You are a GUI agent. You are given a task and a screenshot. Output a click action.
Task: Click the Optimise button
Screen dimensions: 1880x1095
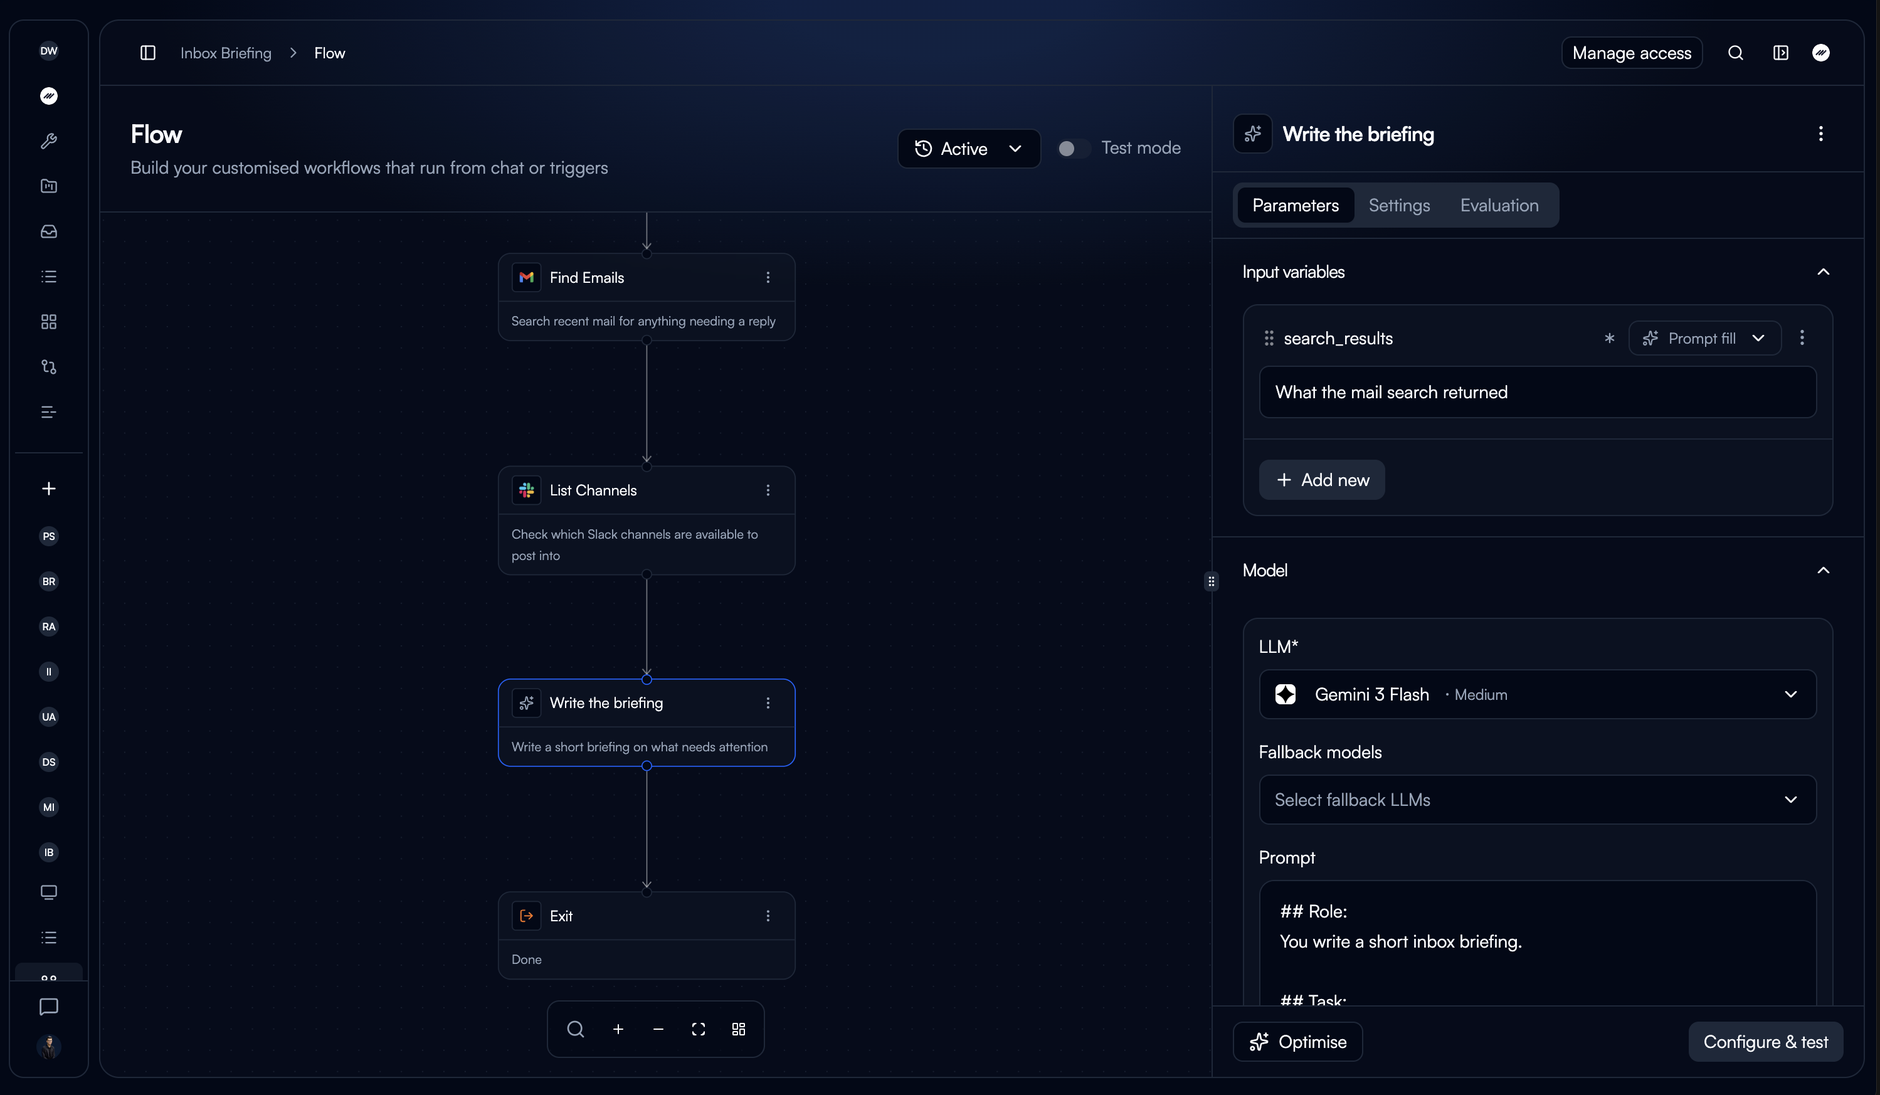pyautogui.click(x=1298, y=1042)
